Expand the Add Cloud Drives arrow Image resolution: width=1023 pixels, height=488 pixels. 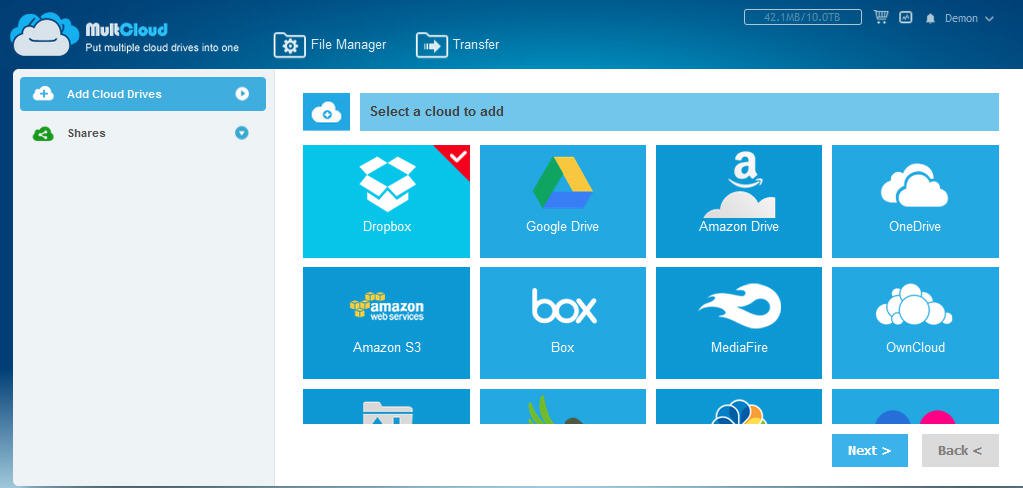coord(242,94)
